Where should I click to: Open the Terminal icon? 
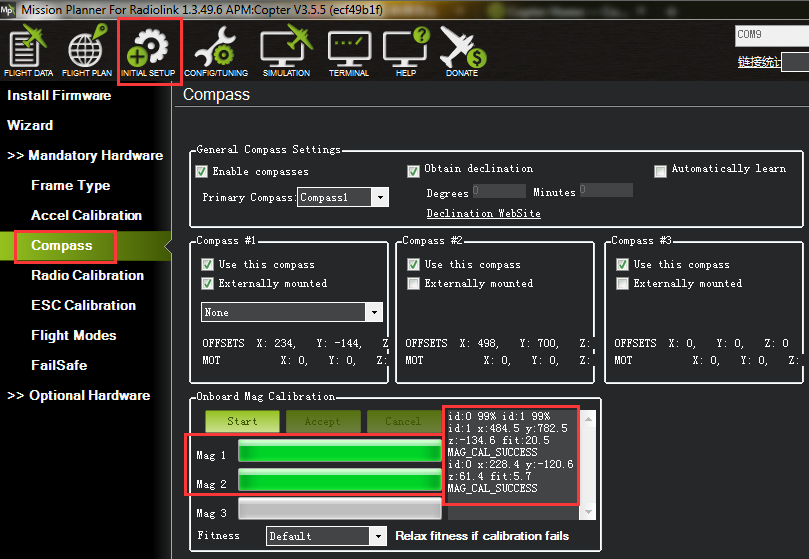click(x=349, y=50)
